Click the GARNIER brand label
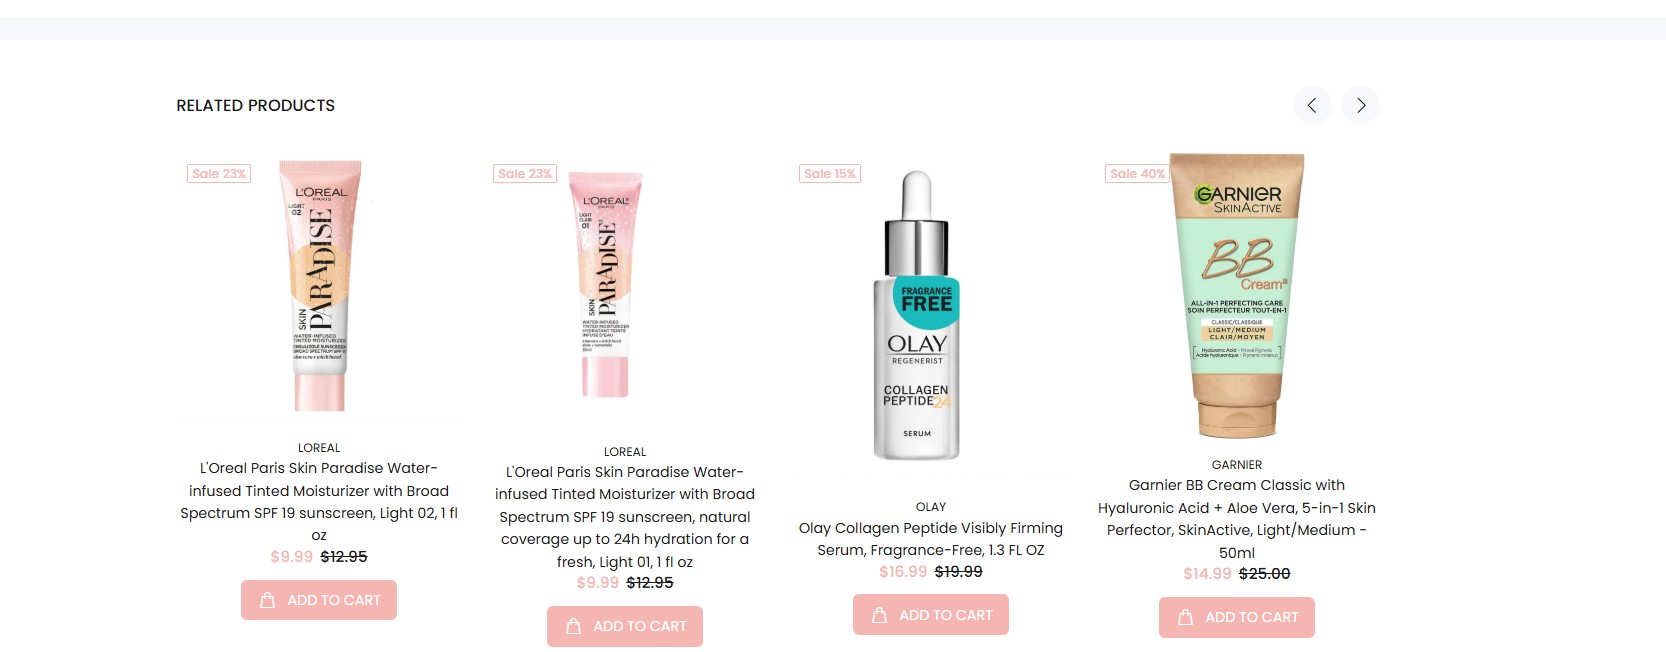The height and width of the screenshot is (652, 1666). click(x=1237, y=465)
